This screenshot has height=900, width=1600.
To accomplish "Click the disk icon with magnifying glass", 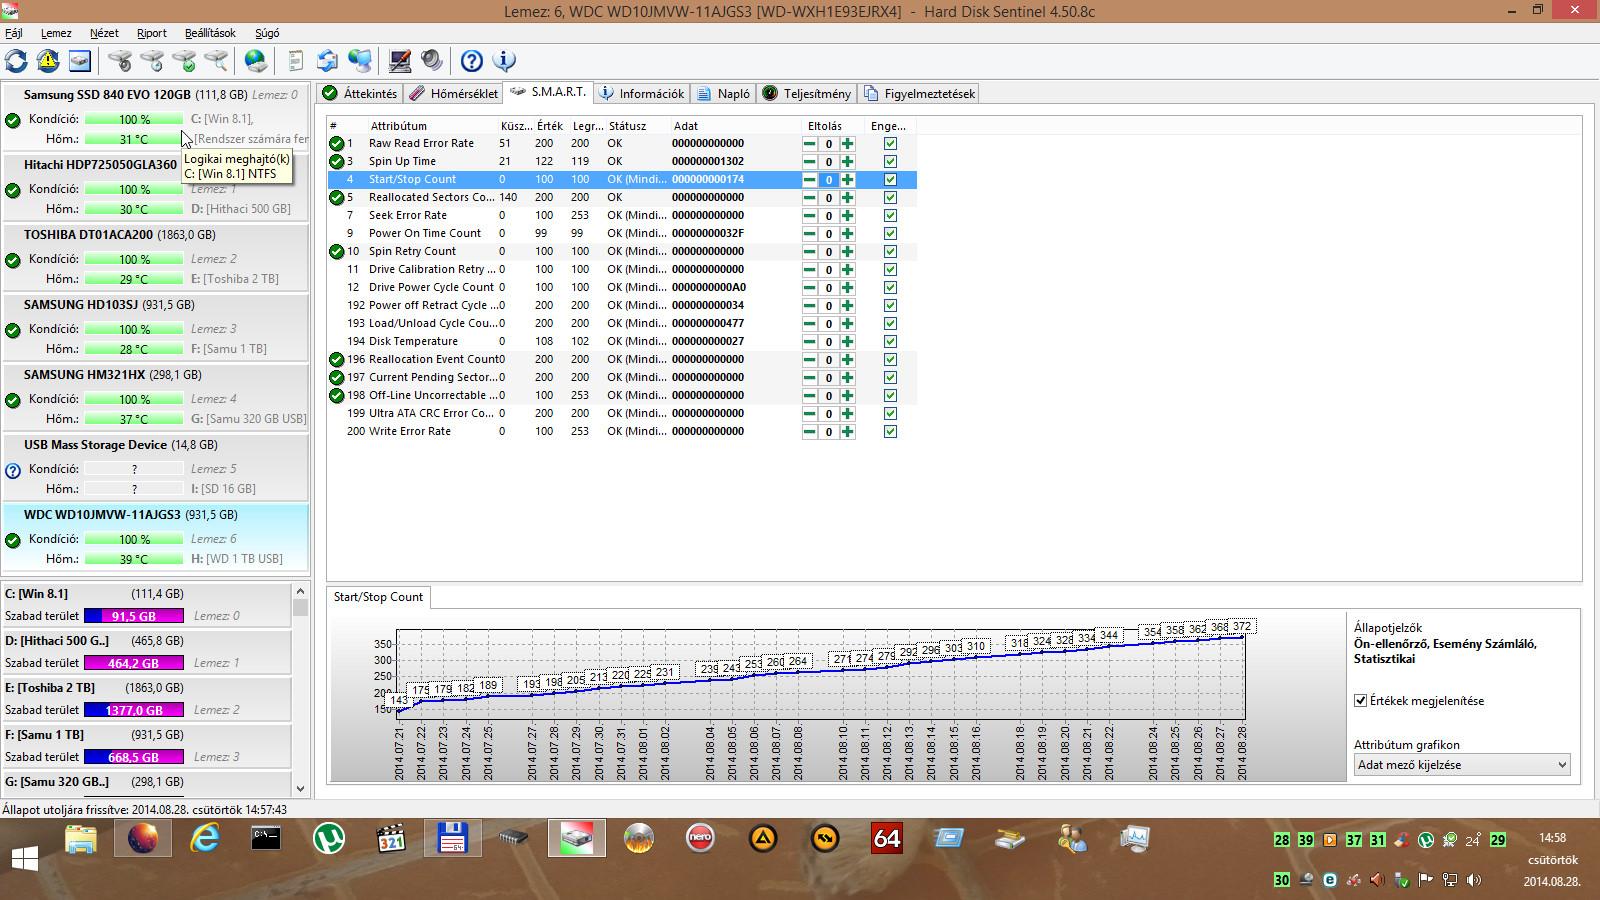I will pos(216,61).
